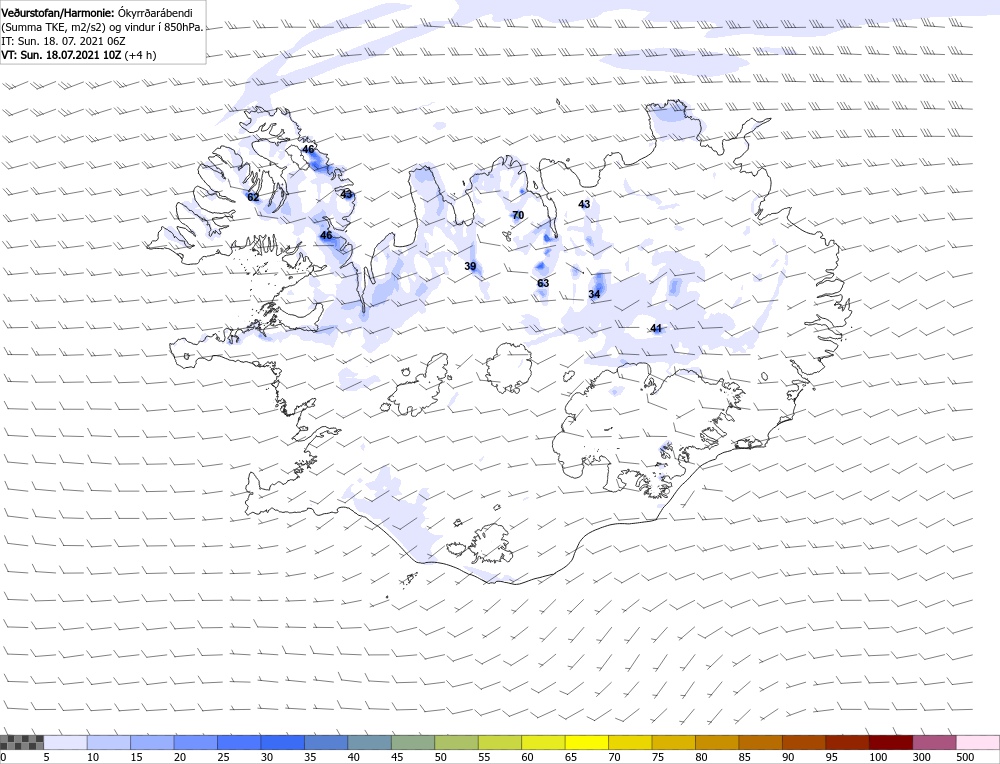
Task: Click the Veðurstofan/Harmonie title text
Action: pos(58,13)
